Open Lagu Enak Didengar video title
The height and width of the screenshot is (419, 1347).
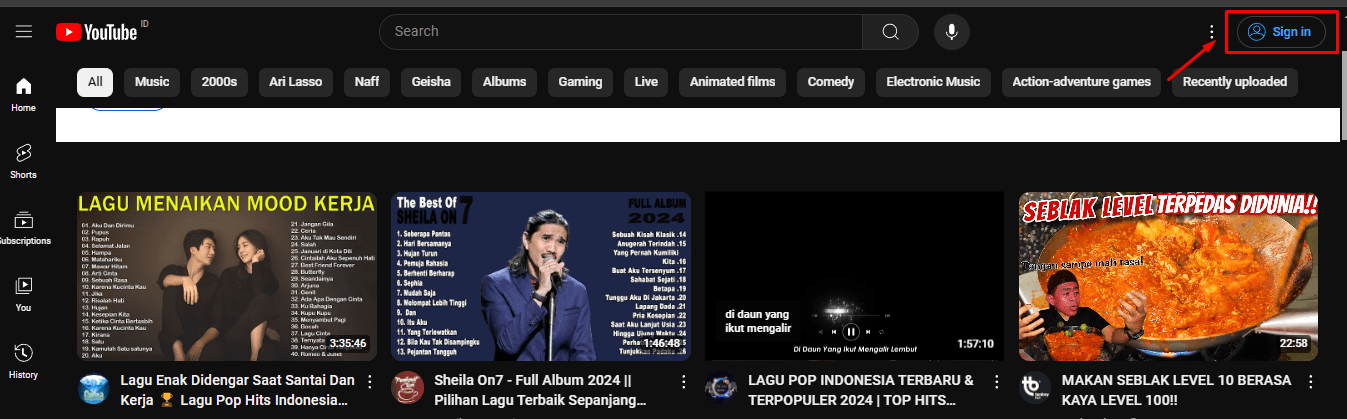(x=238, y=390)
